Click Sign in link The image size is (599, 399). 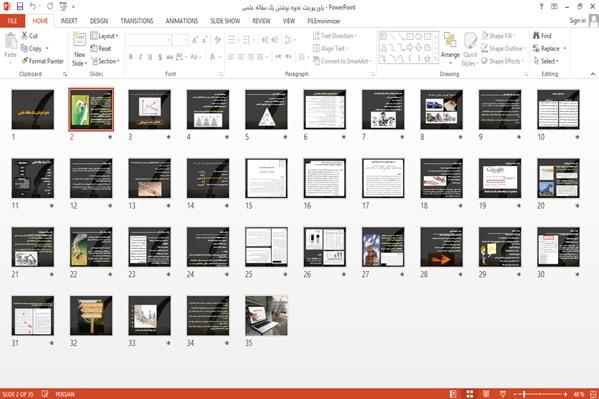[x=577, y=21]
